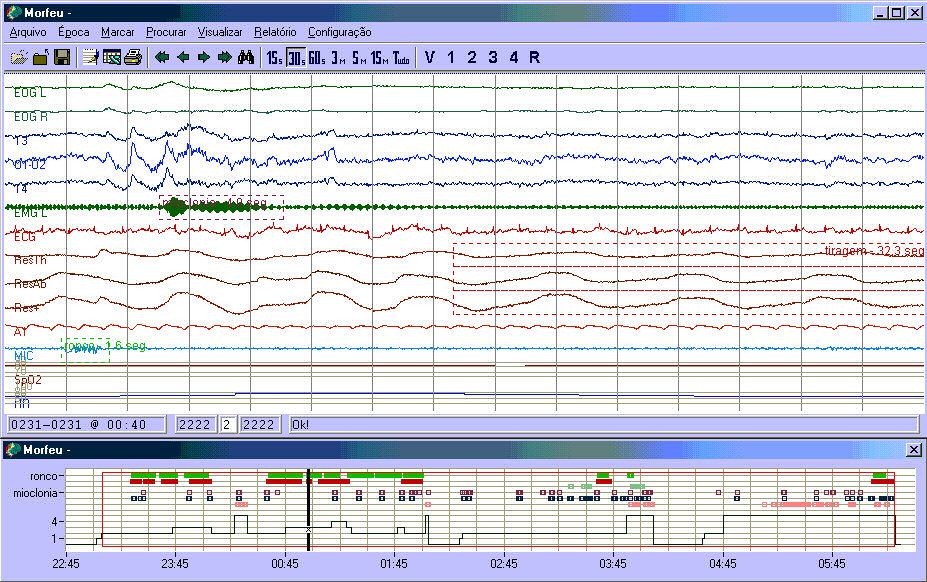
Task: Open the Procurar menu
Action: click(166, 32)
